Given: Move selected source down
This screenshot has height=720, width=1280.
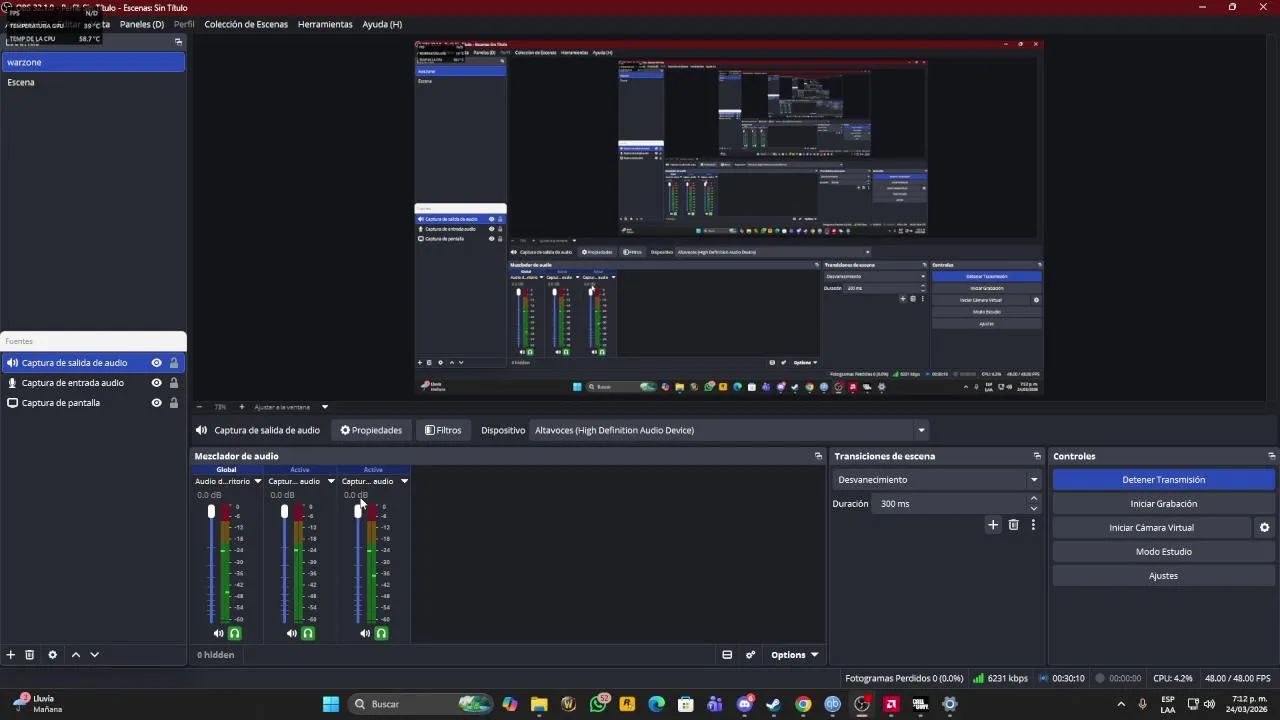Looking at the screenshot, I should [95, 655].
